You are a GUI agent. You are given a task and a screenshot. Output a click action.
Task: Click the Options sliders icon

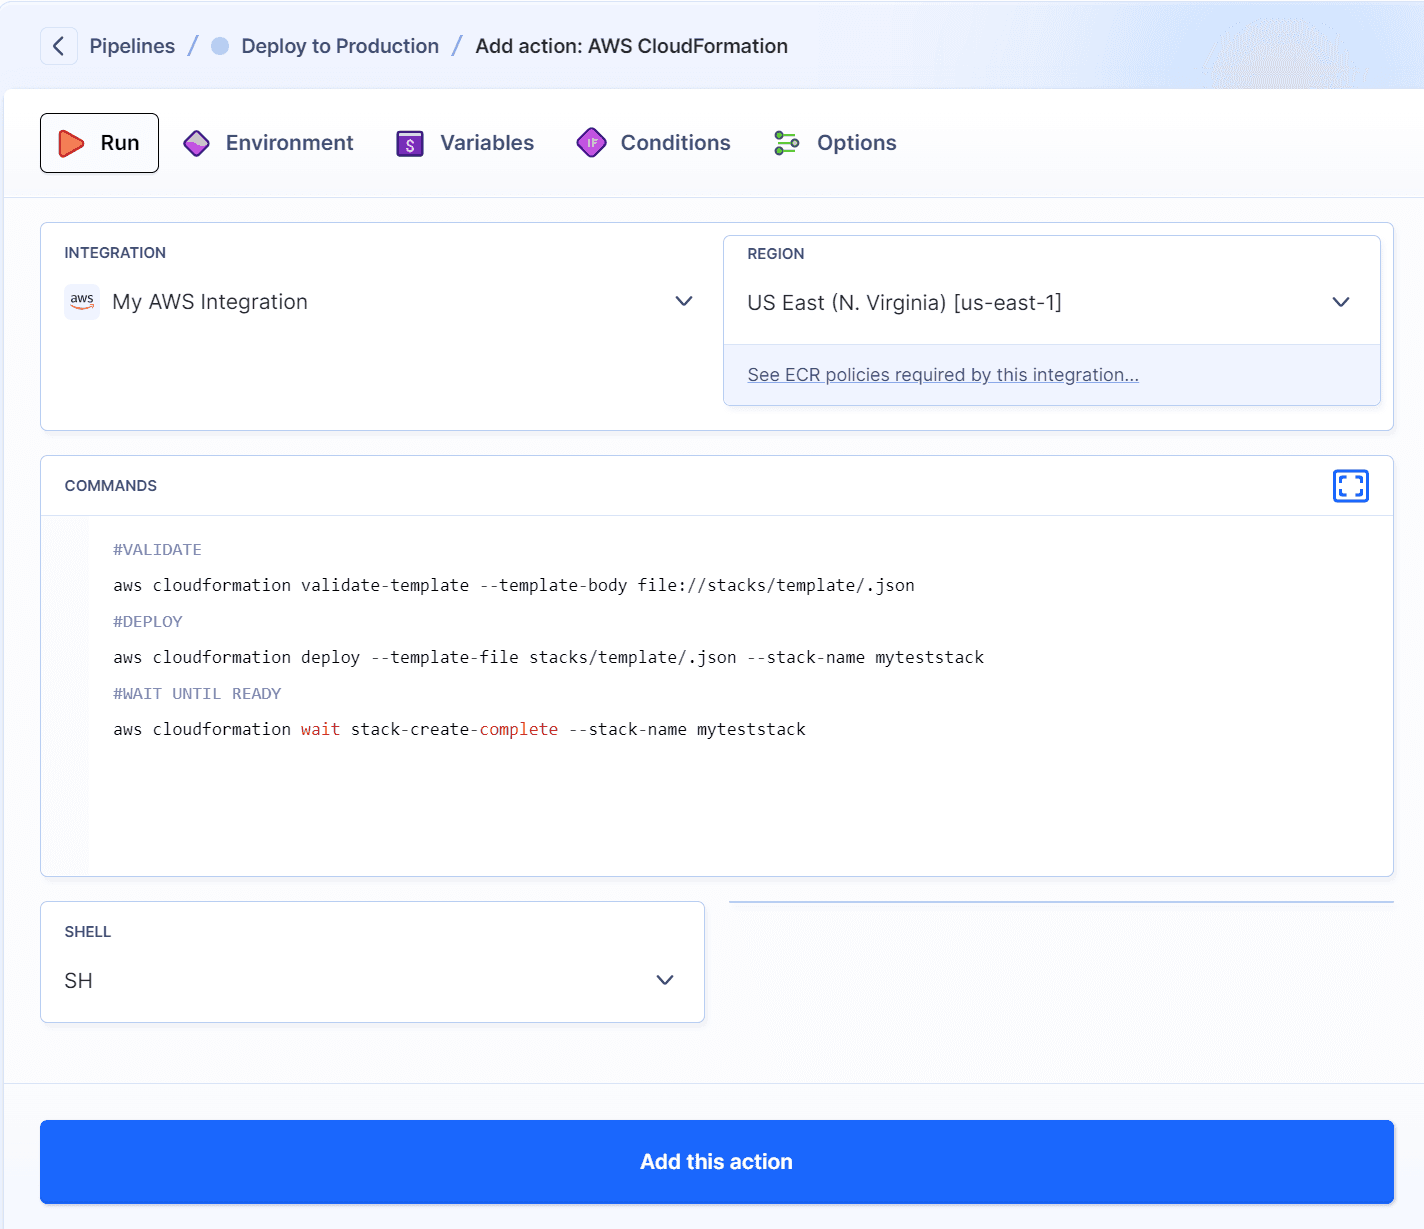click(786, 143)
